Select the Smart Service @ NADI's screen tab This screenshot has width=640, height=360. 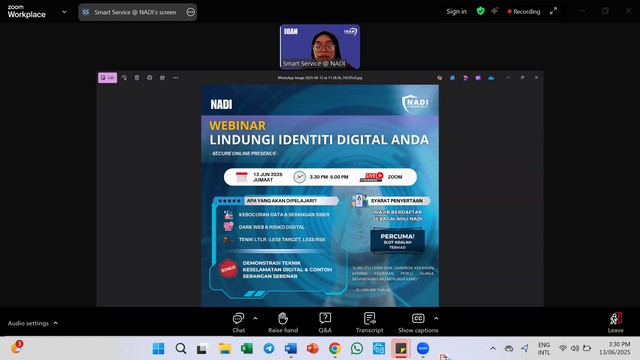[x=137, y=12]
